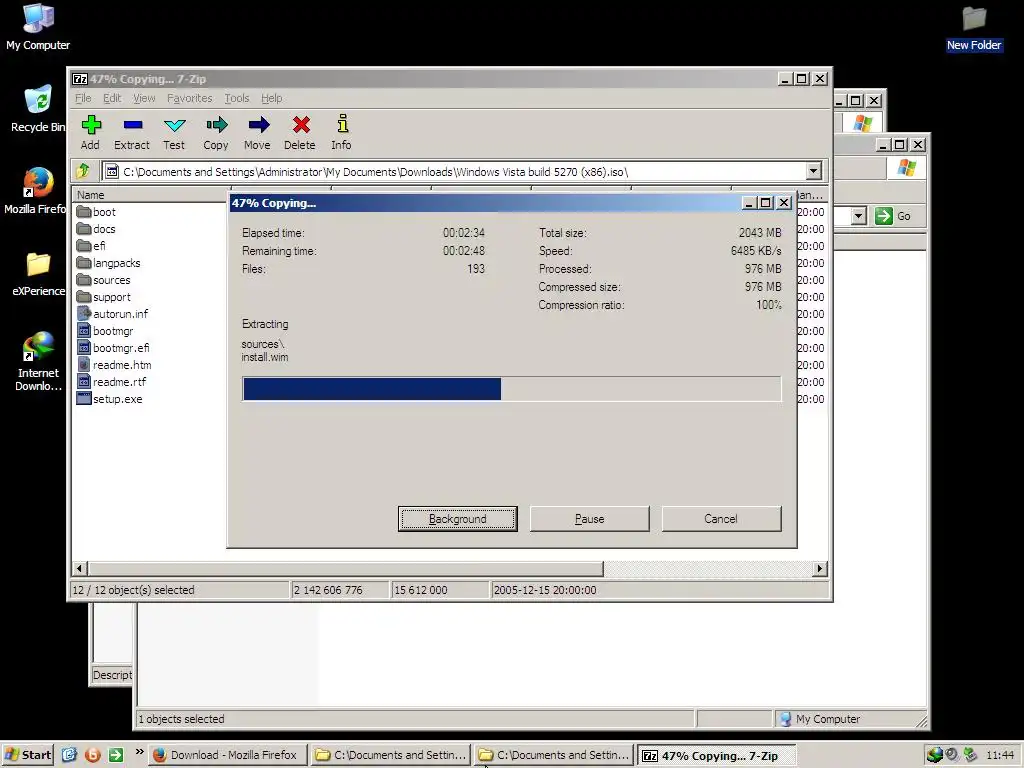Select the support folder icon
The width and height of the screenshot is (1024, 768).
[84, 296]
